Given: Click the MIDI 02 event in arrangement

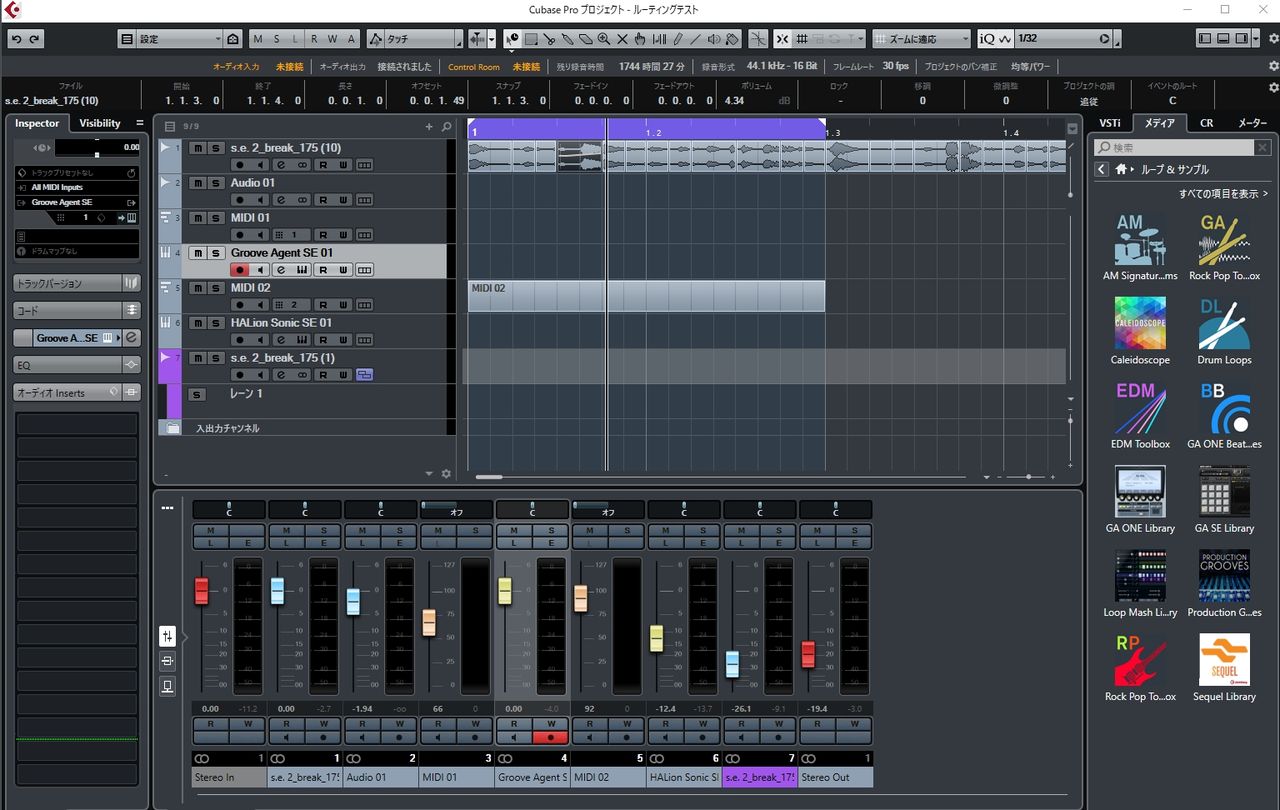Looking at the screenshot, I should (646, 296).
